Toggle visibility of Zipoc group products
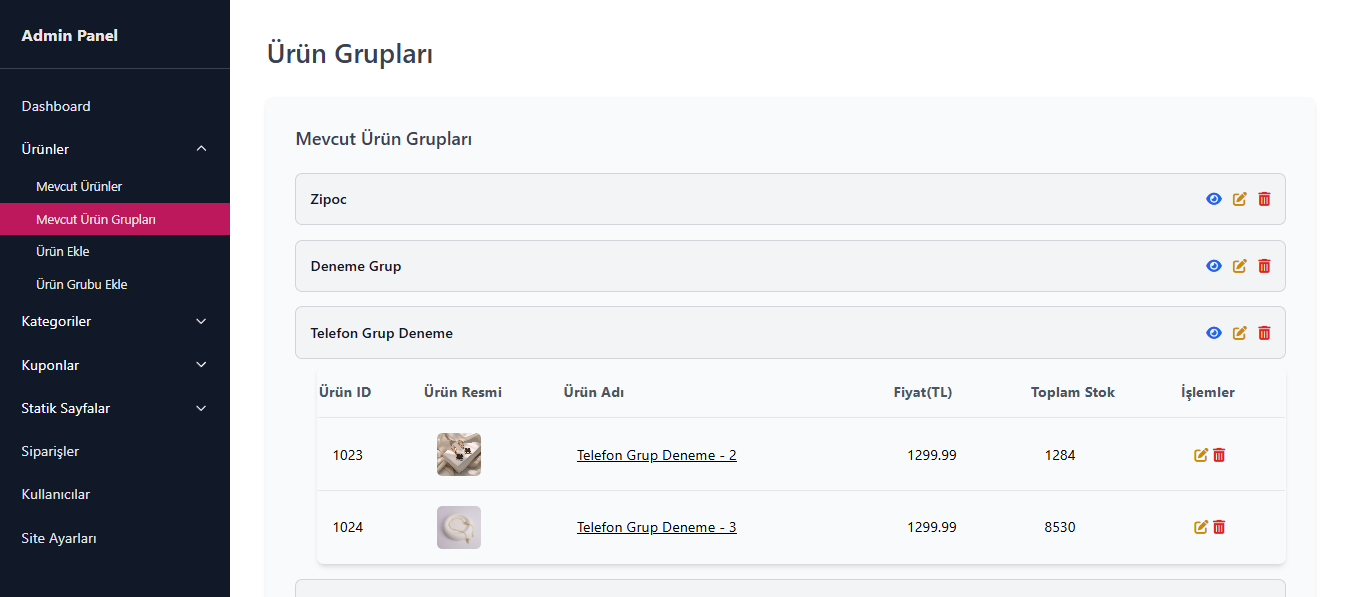 [1214, 199]
